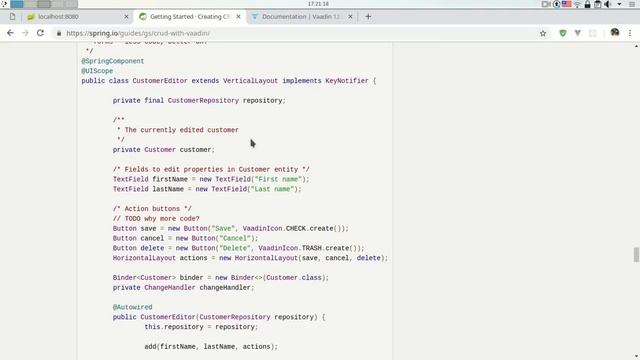Image resolution: width=640 pixels, height=360 pixels.
Task: Open the panel hamburger menu
Action: [x=632, y=4]
